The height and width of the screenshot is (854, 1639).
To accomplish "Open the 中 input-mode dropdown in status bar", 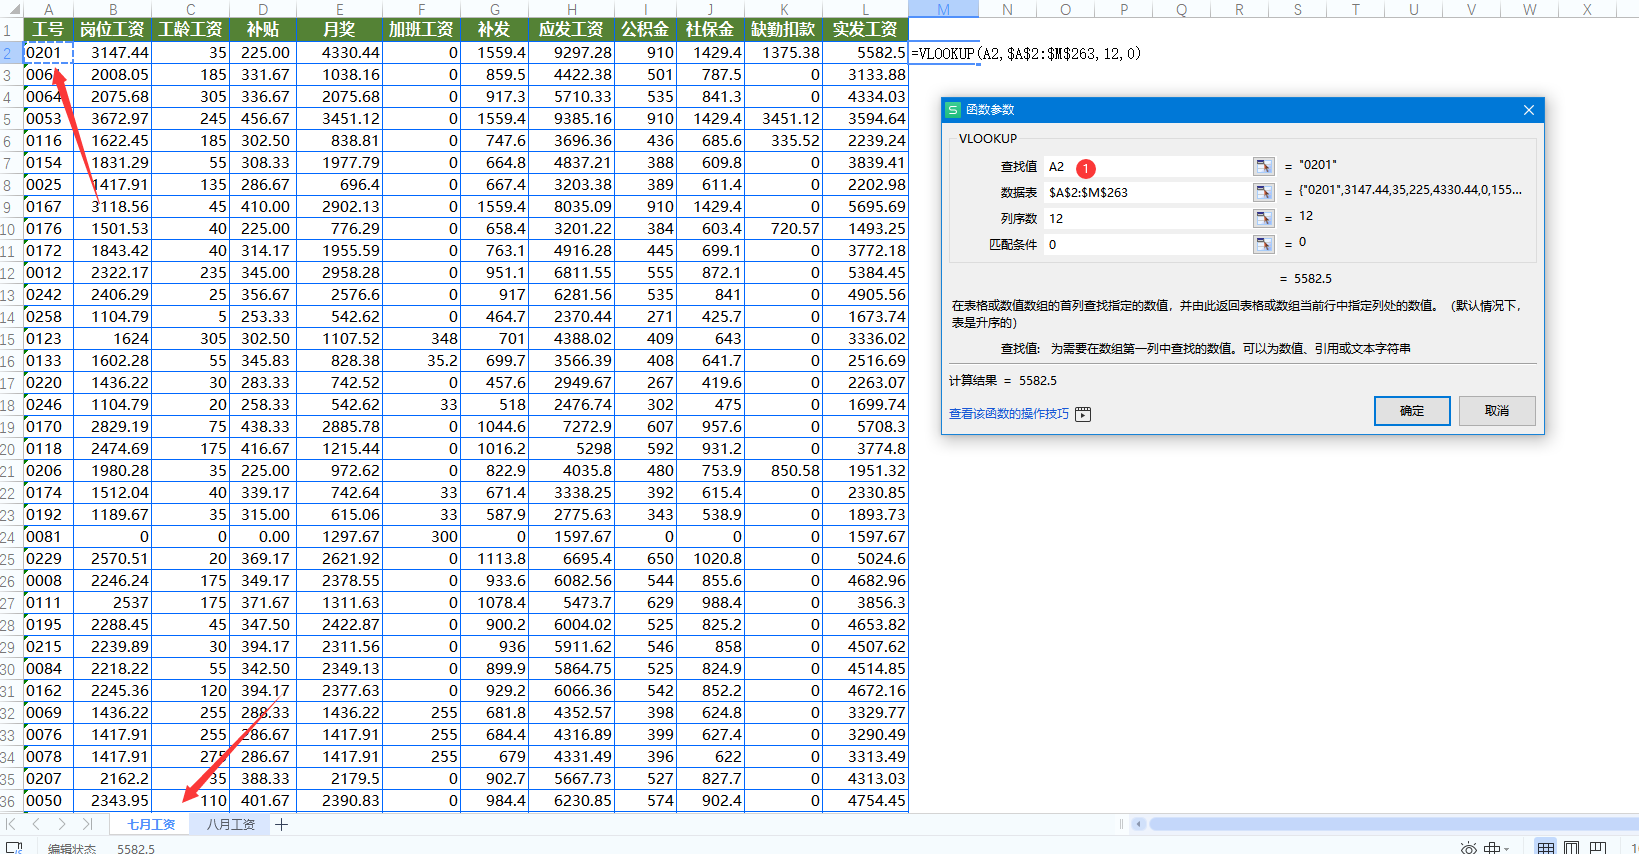I will click(1497, 848).
